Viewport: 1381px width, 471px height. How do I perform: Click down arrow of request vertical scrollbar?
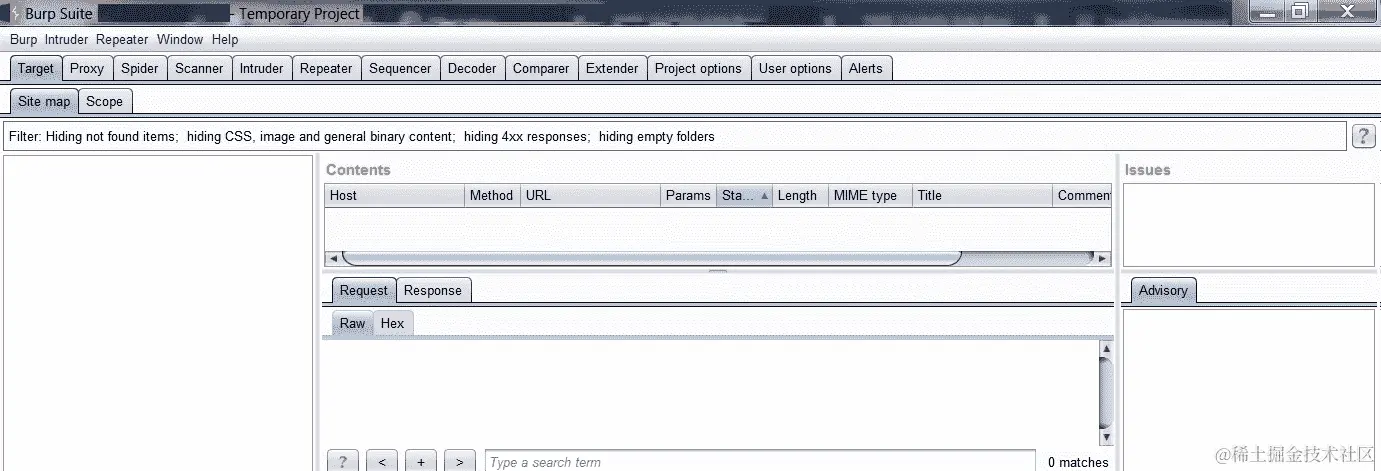[1106, 437]
